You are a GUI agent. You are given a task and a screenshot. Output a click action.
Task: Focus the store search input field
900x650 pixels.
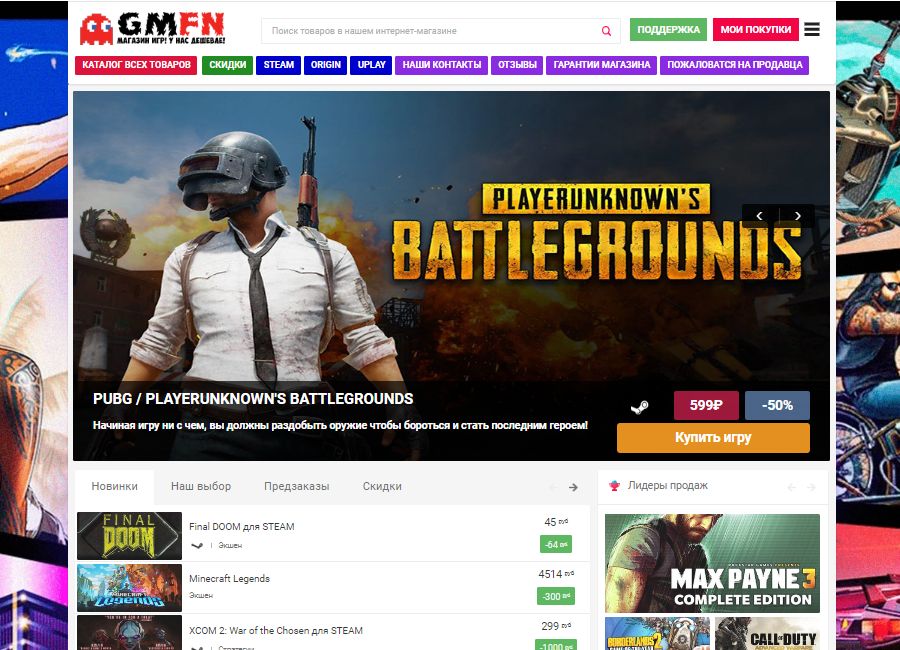tap(440, 31)
